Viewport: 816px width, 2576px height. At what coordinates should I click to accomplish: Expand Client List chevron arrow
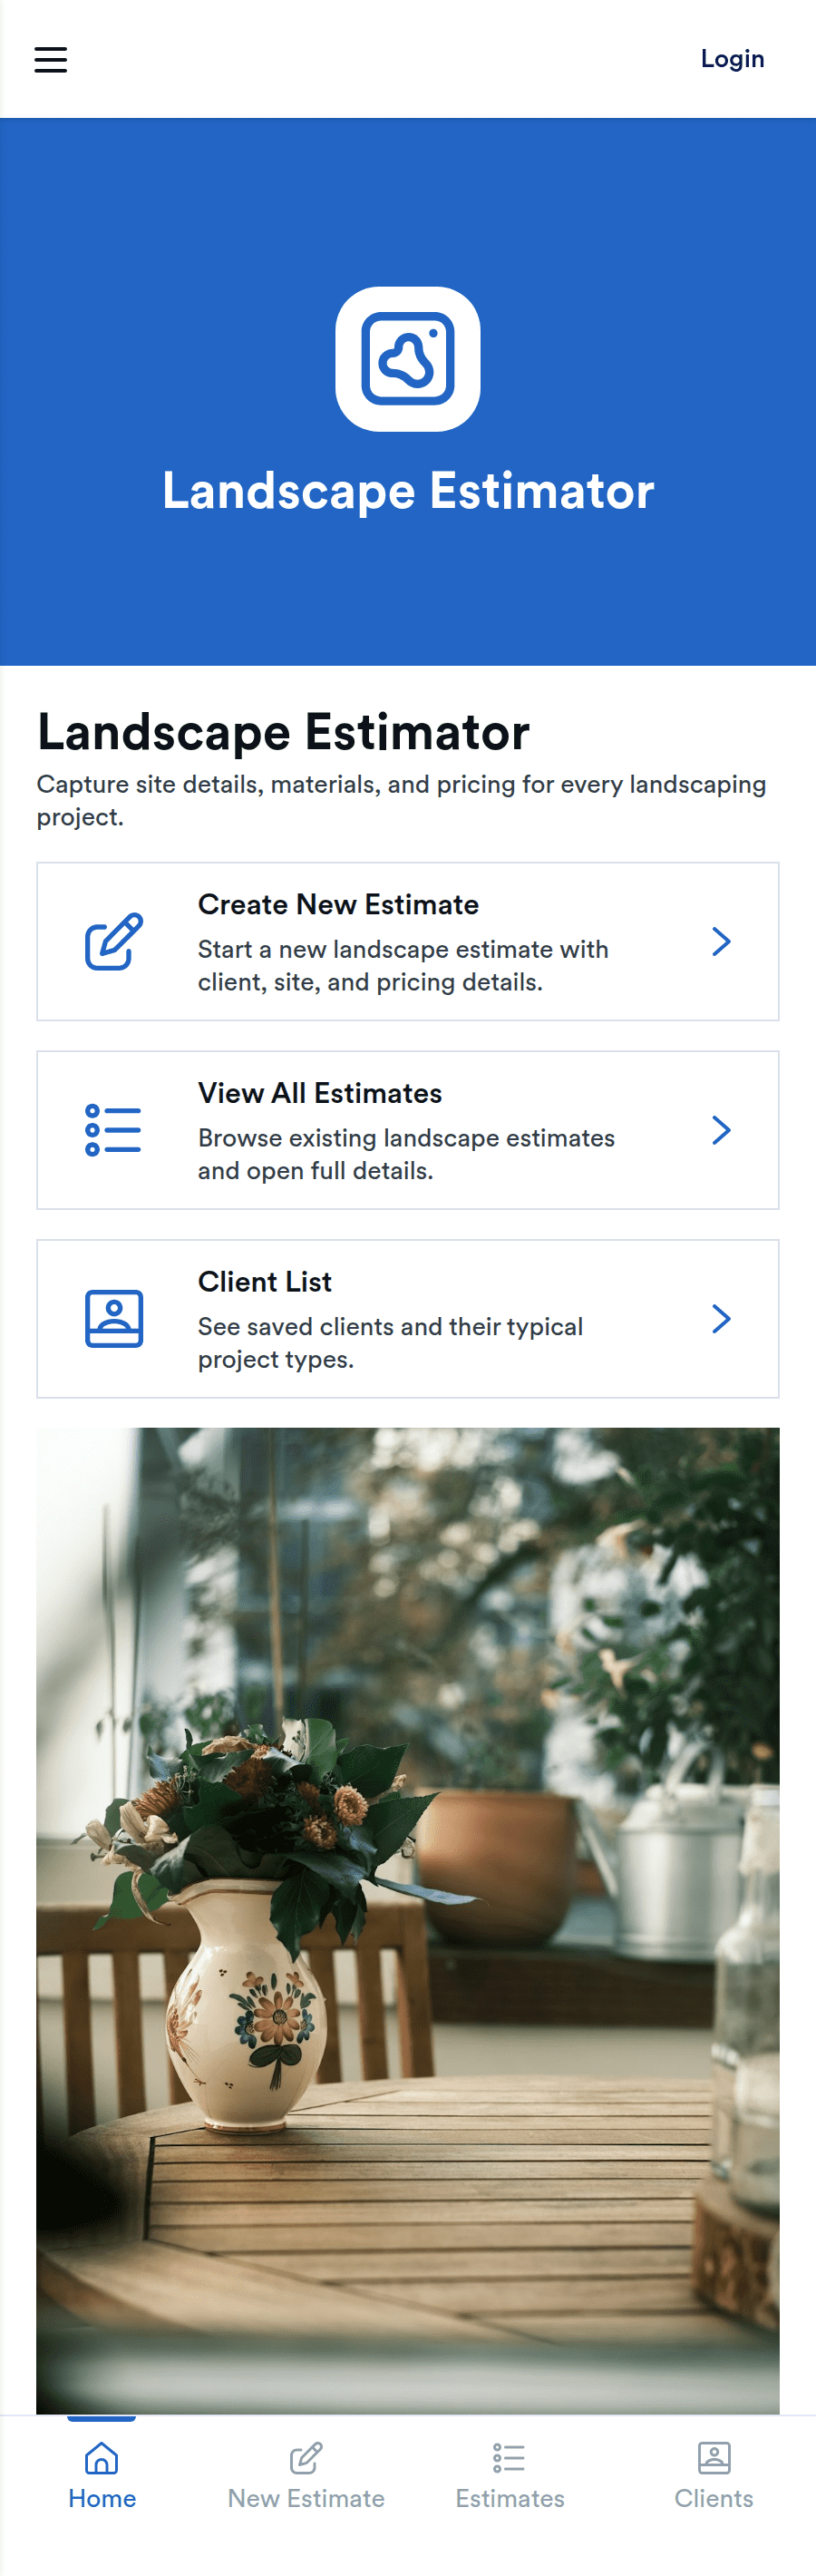[x=721, y=1319]
